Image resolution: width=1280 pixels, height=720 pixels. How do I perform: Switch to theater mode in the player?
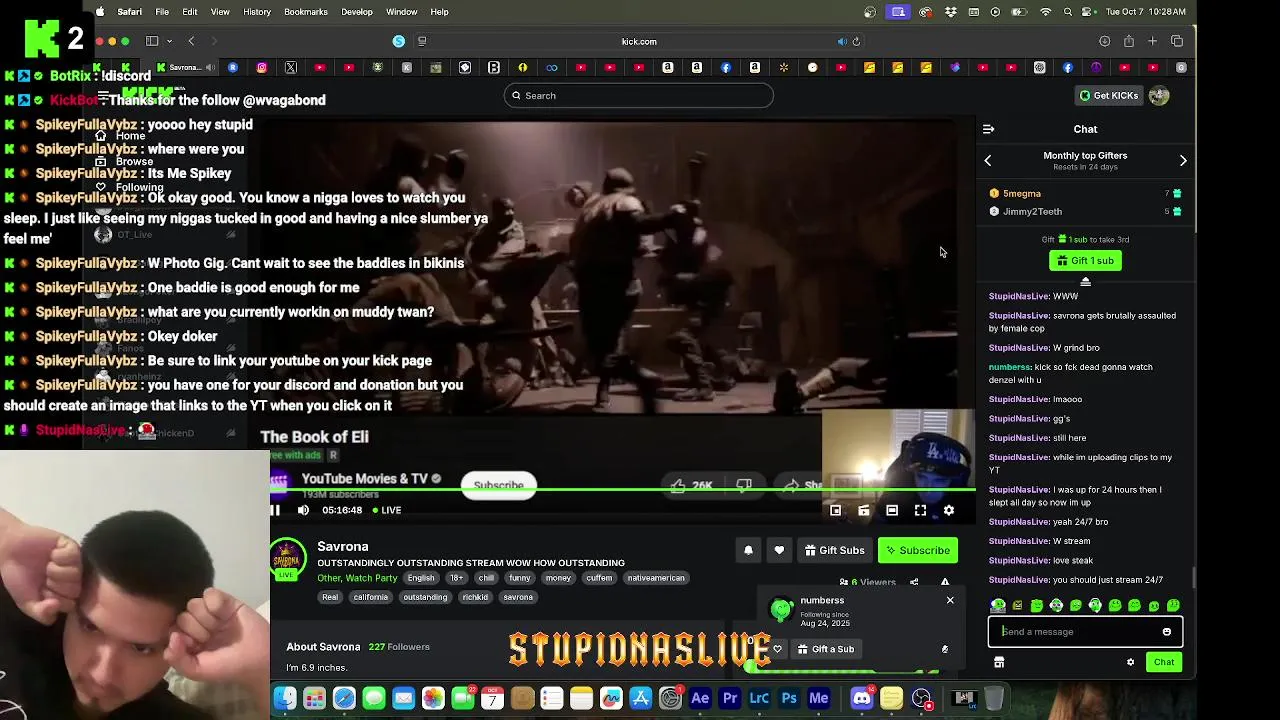click(x=892, y=510)
